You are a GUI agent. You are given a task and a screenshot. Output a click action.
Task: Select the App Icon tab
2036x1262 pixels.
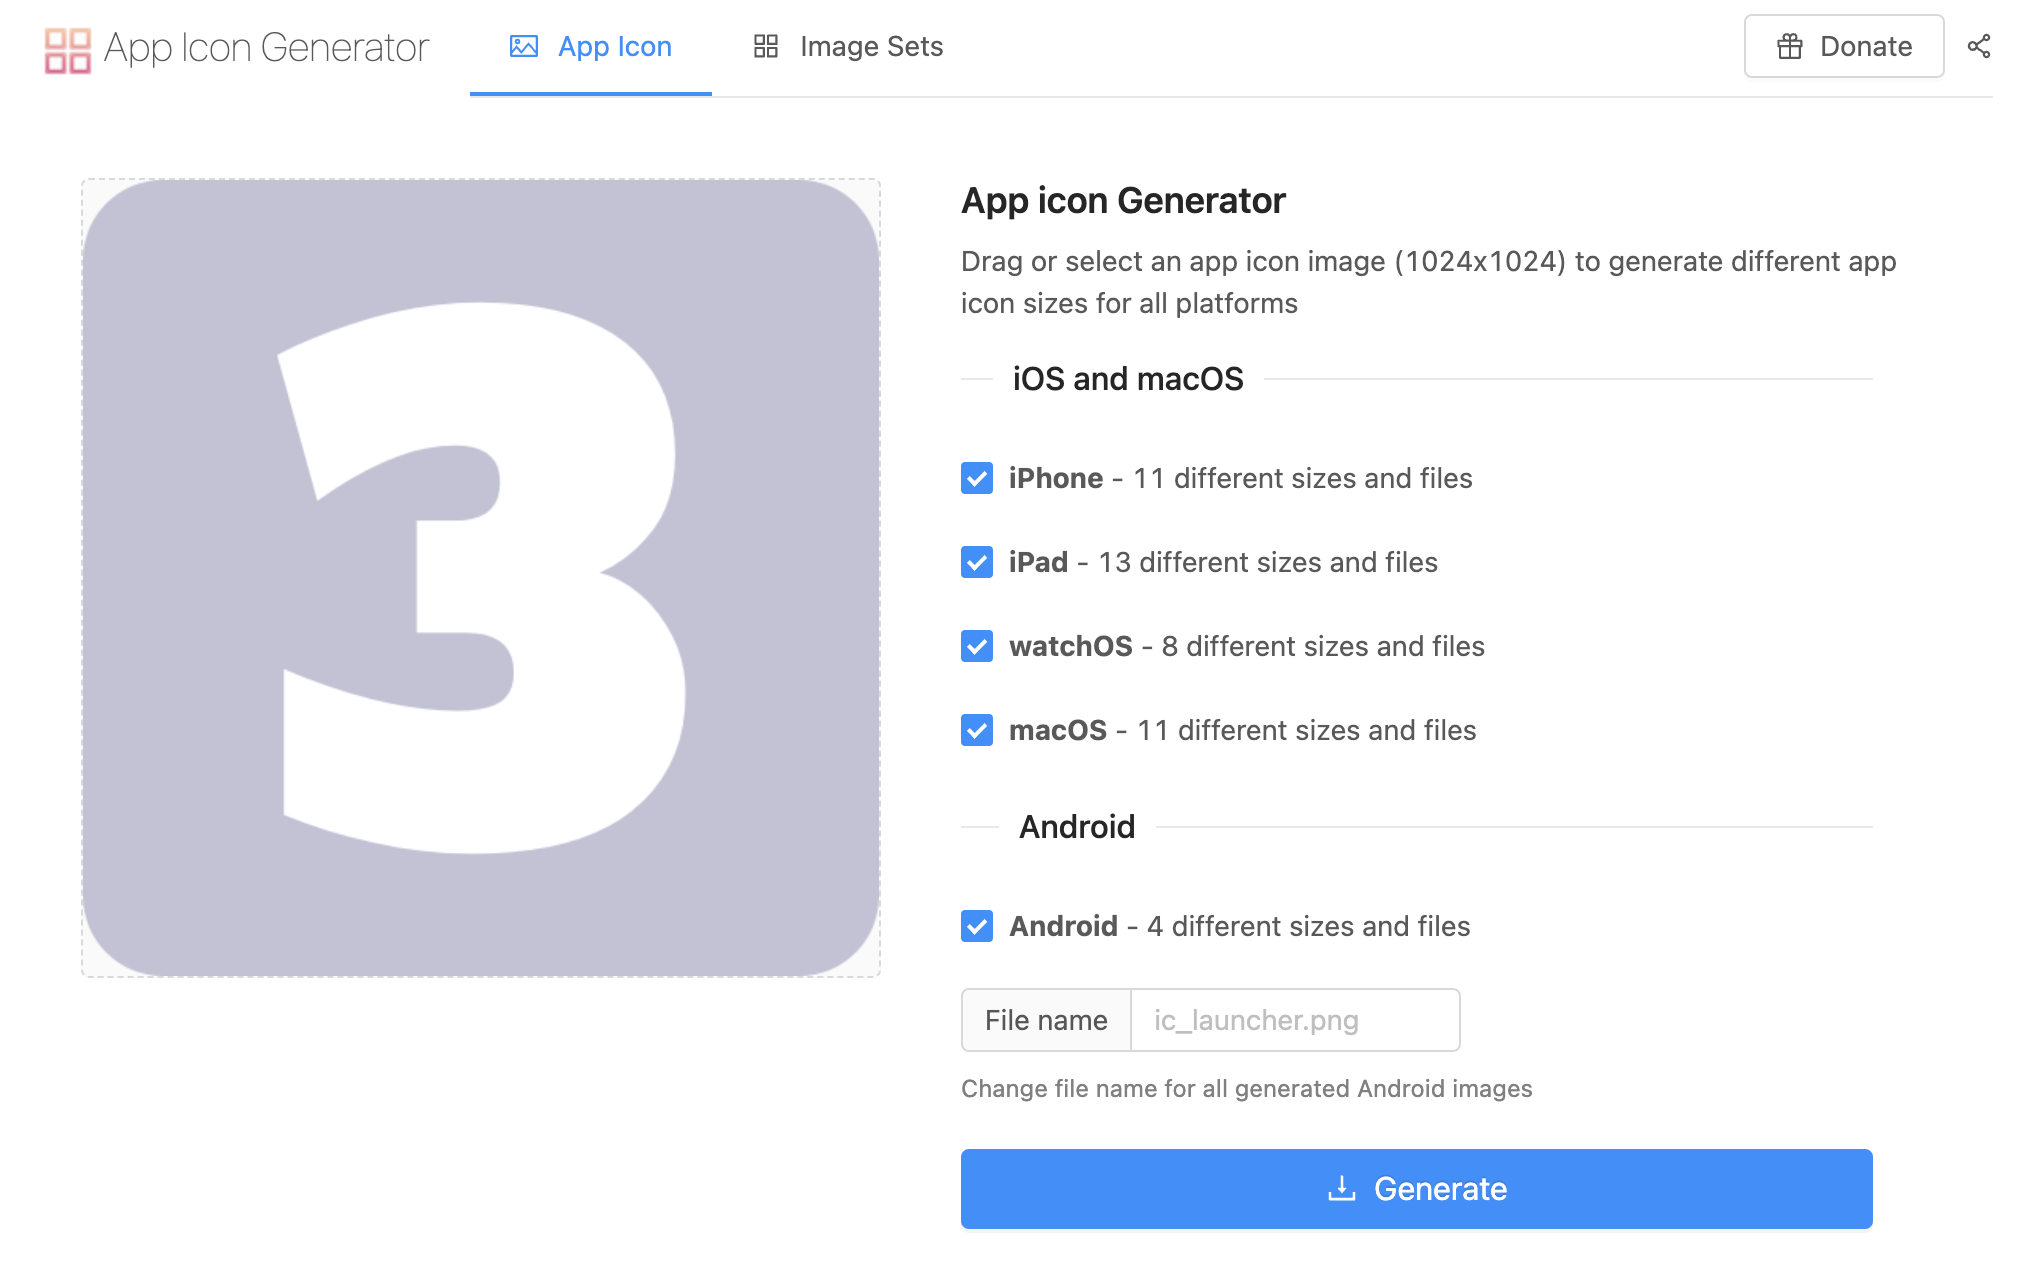coord(591,47)
